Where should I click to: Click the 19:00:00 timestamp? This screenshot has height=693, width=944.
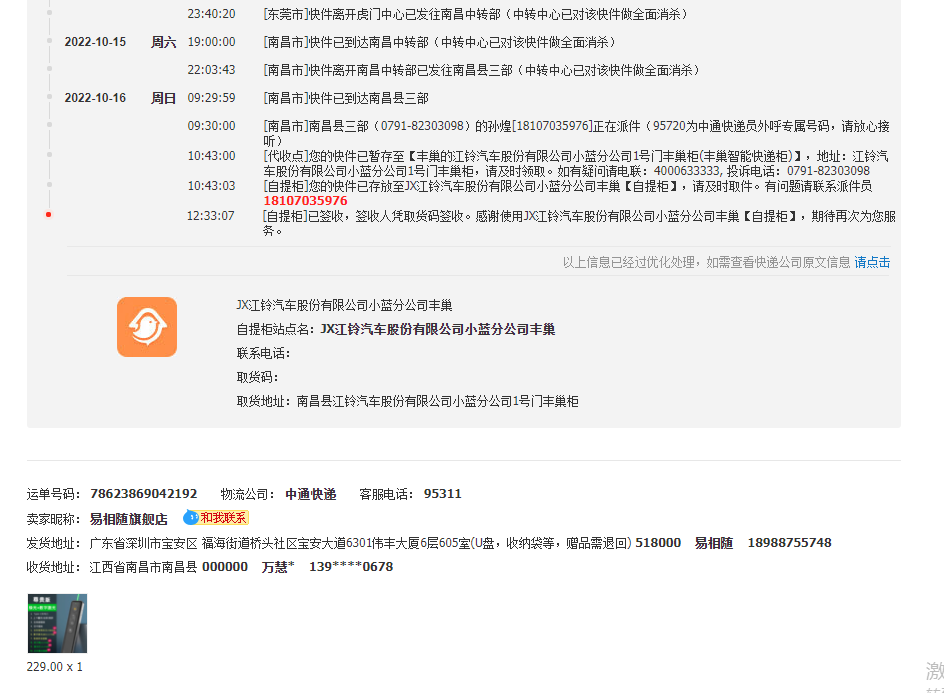coord(211,42)
